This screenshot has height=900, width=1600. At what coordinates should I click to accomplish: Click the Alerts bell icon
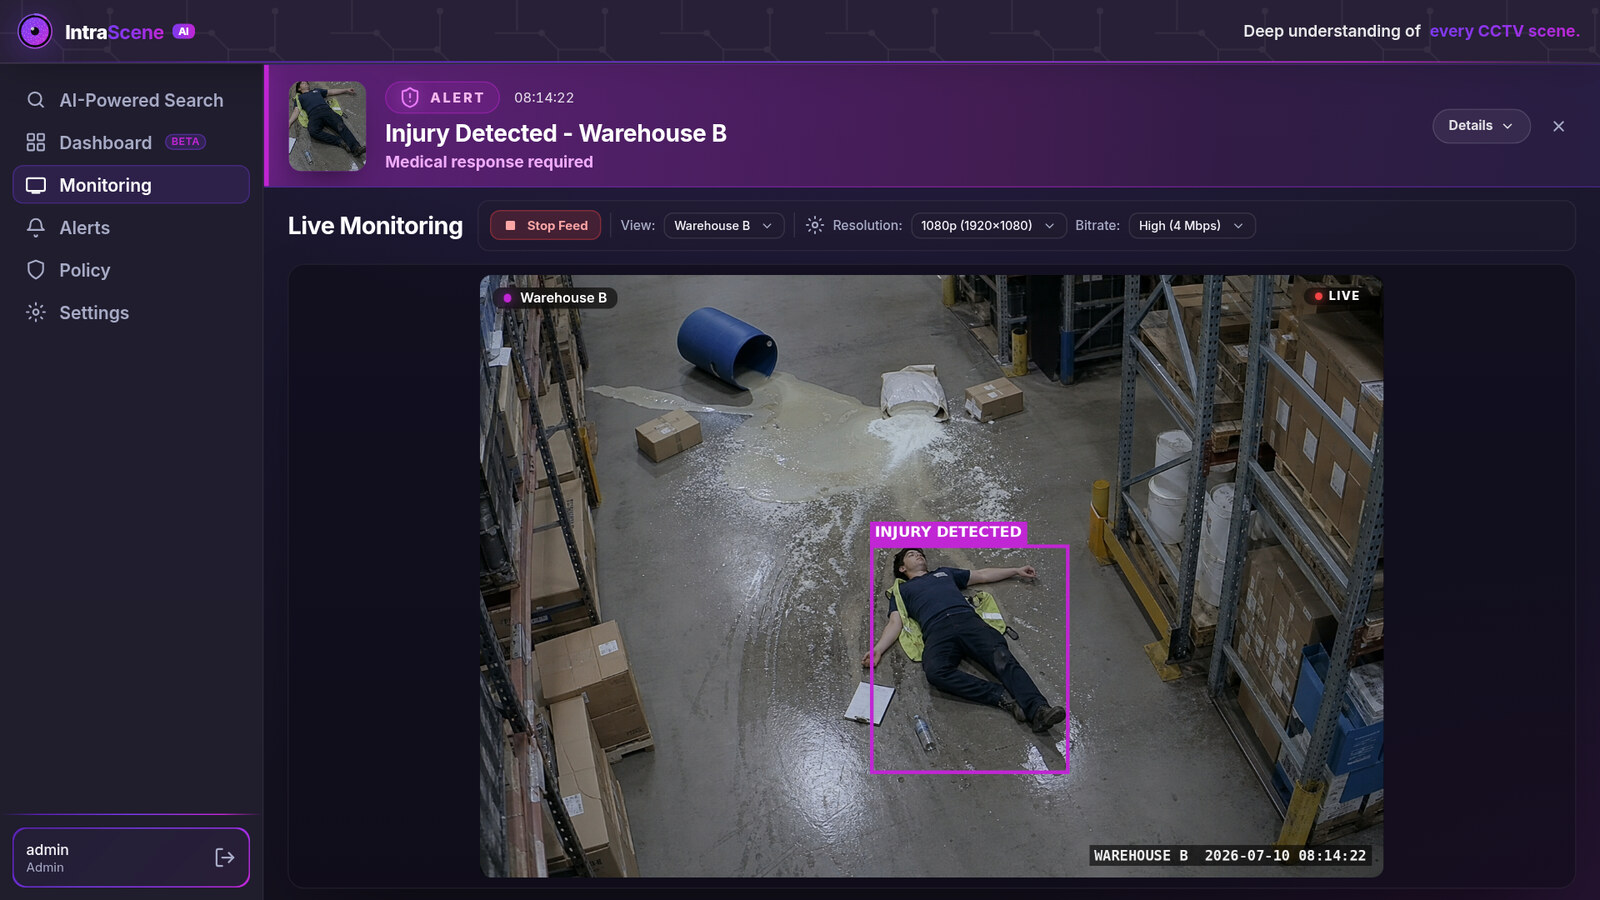(x=36, y=227)
